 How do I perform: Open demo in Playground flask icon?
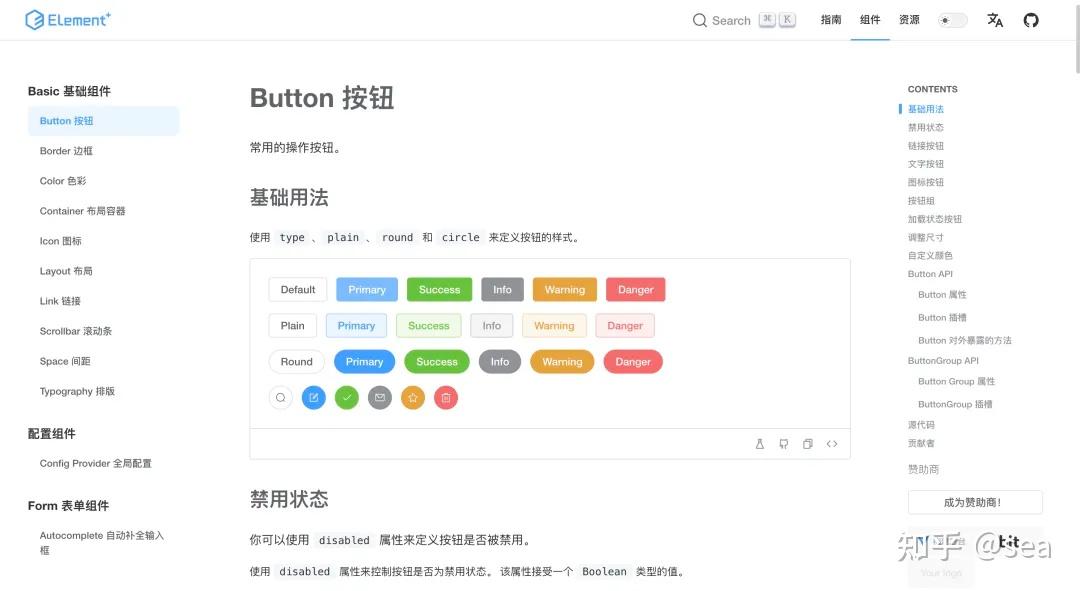pos(760,444)
